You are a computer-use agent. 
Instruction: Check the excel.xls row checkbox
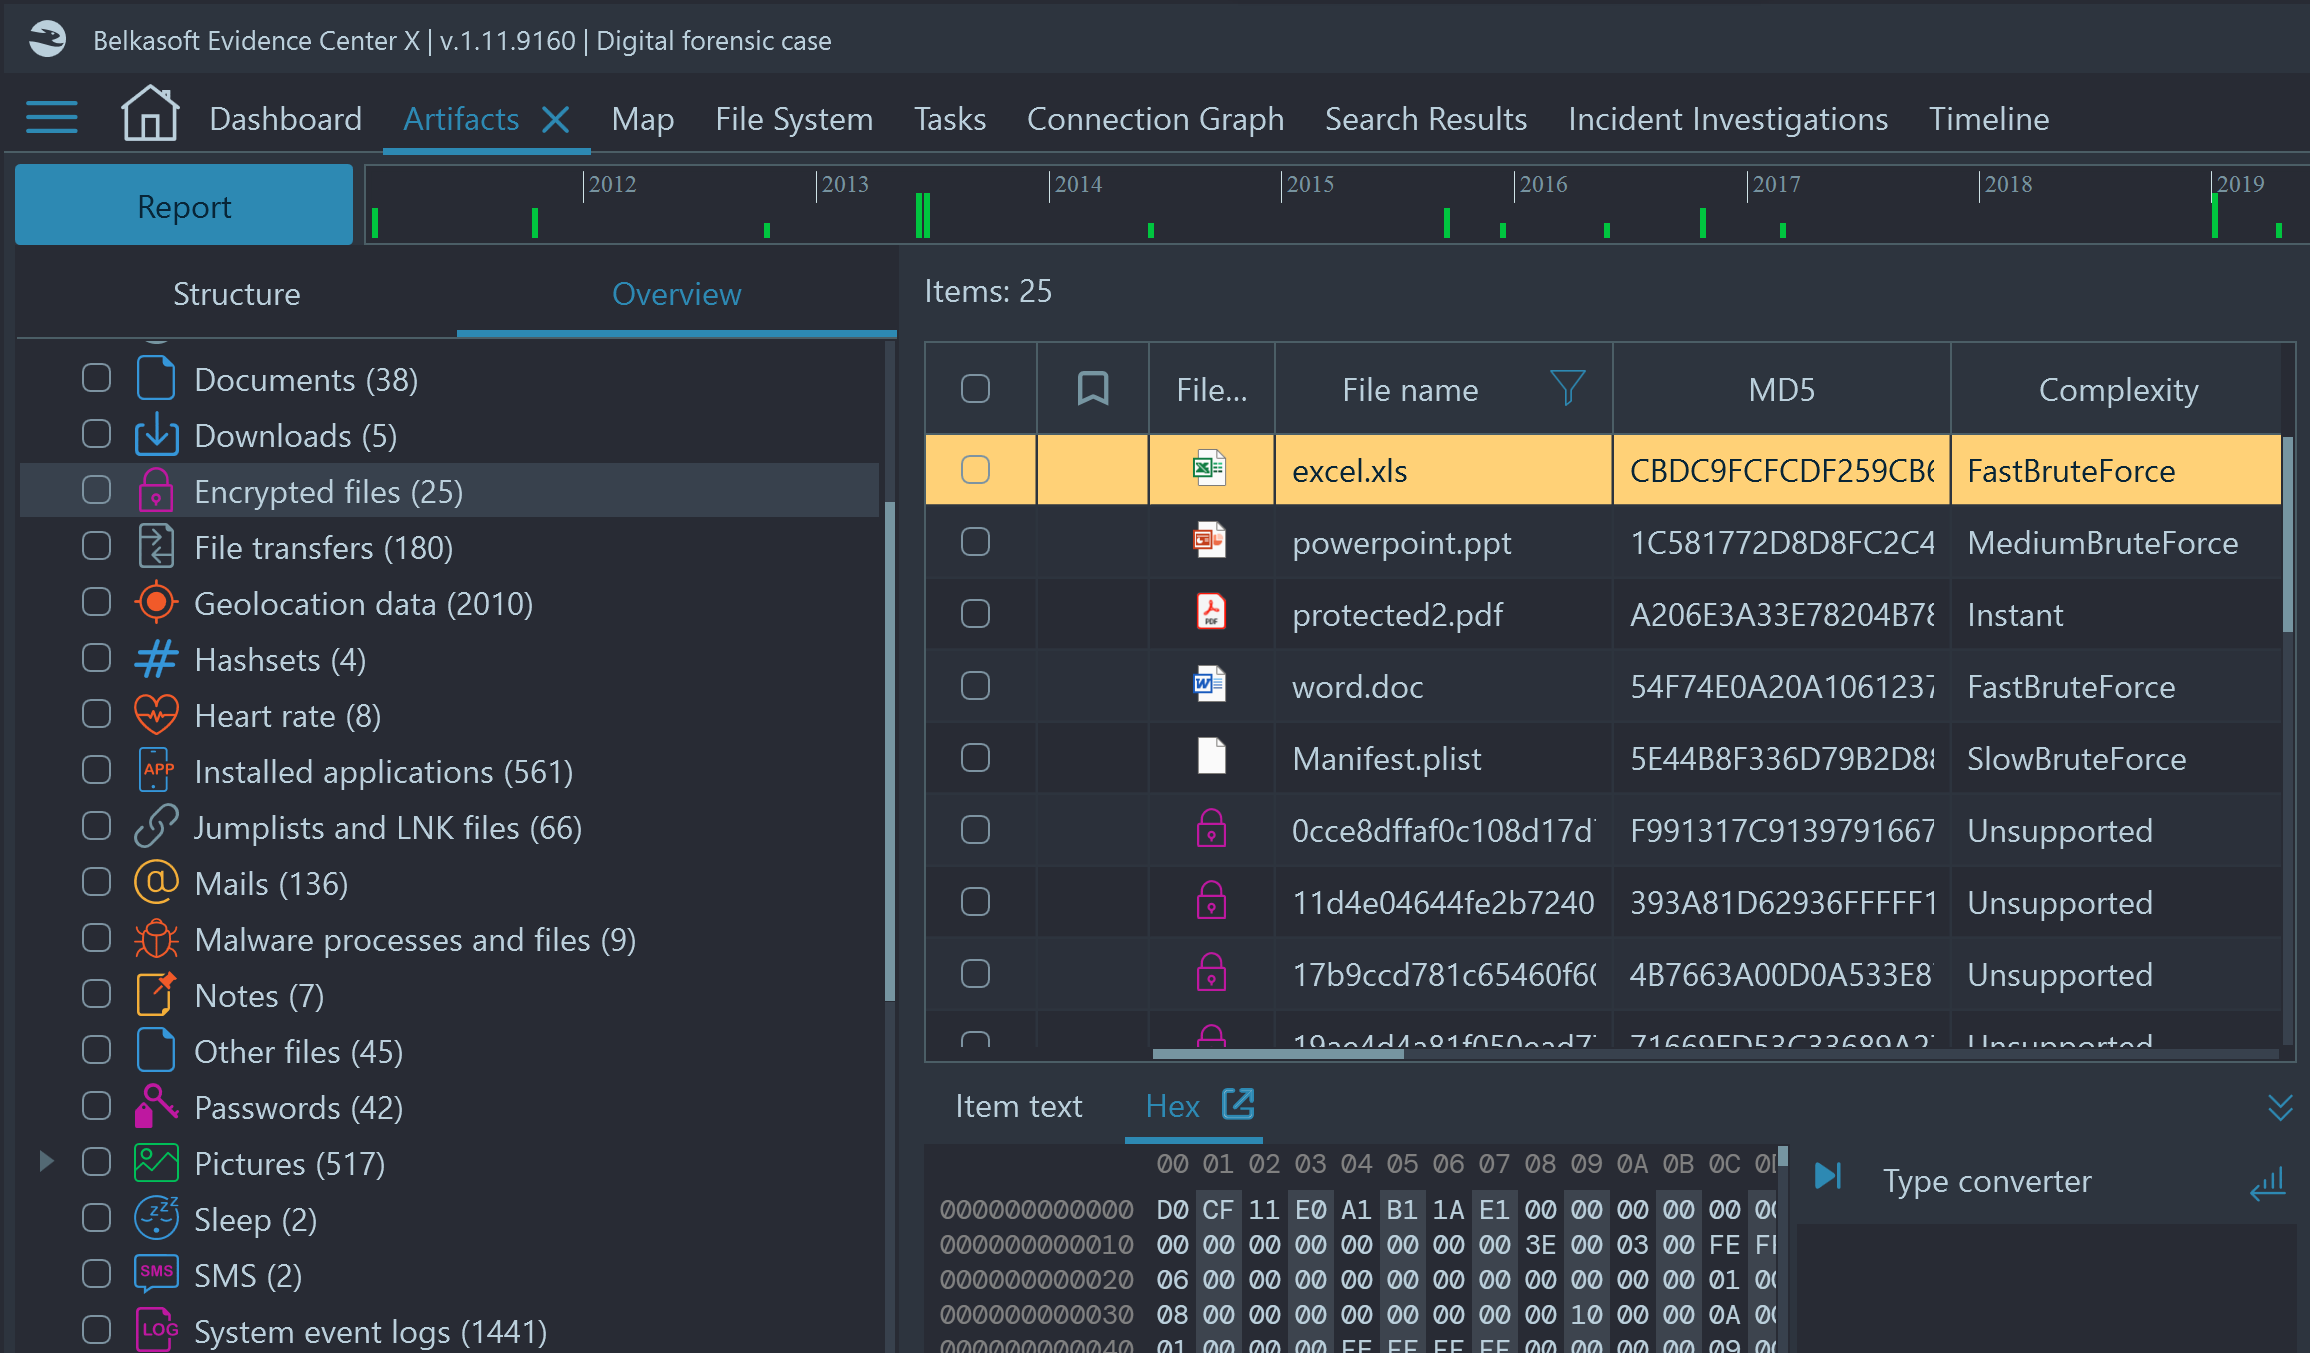(x=975, y=470)
